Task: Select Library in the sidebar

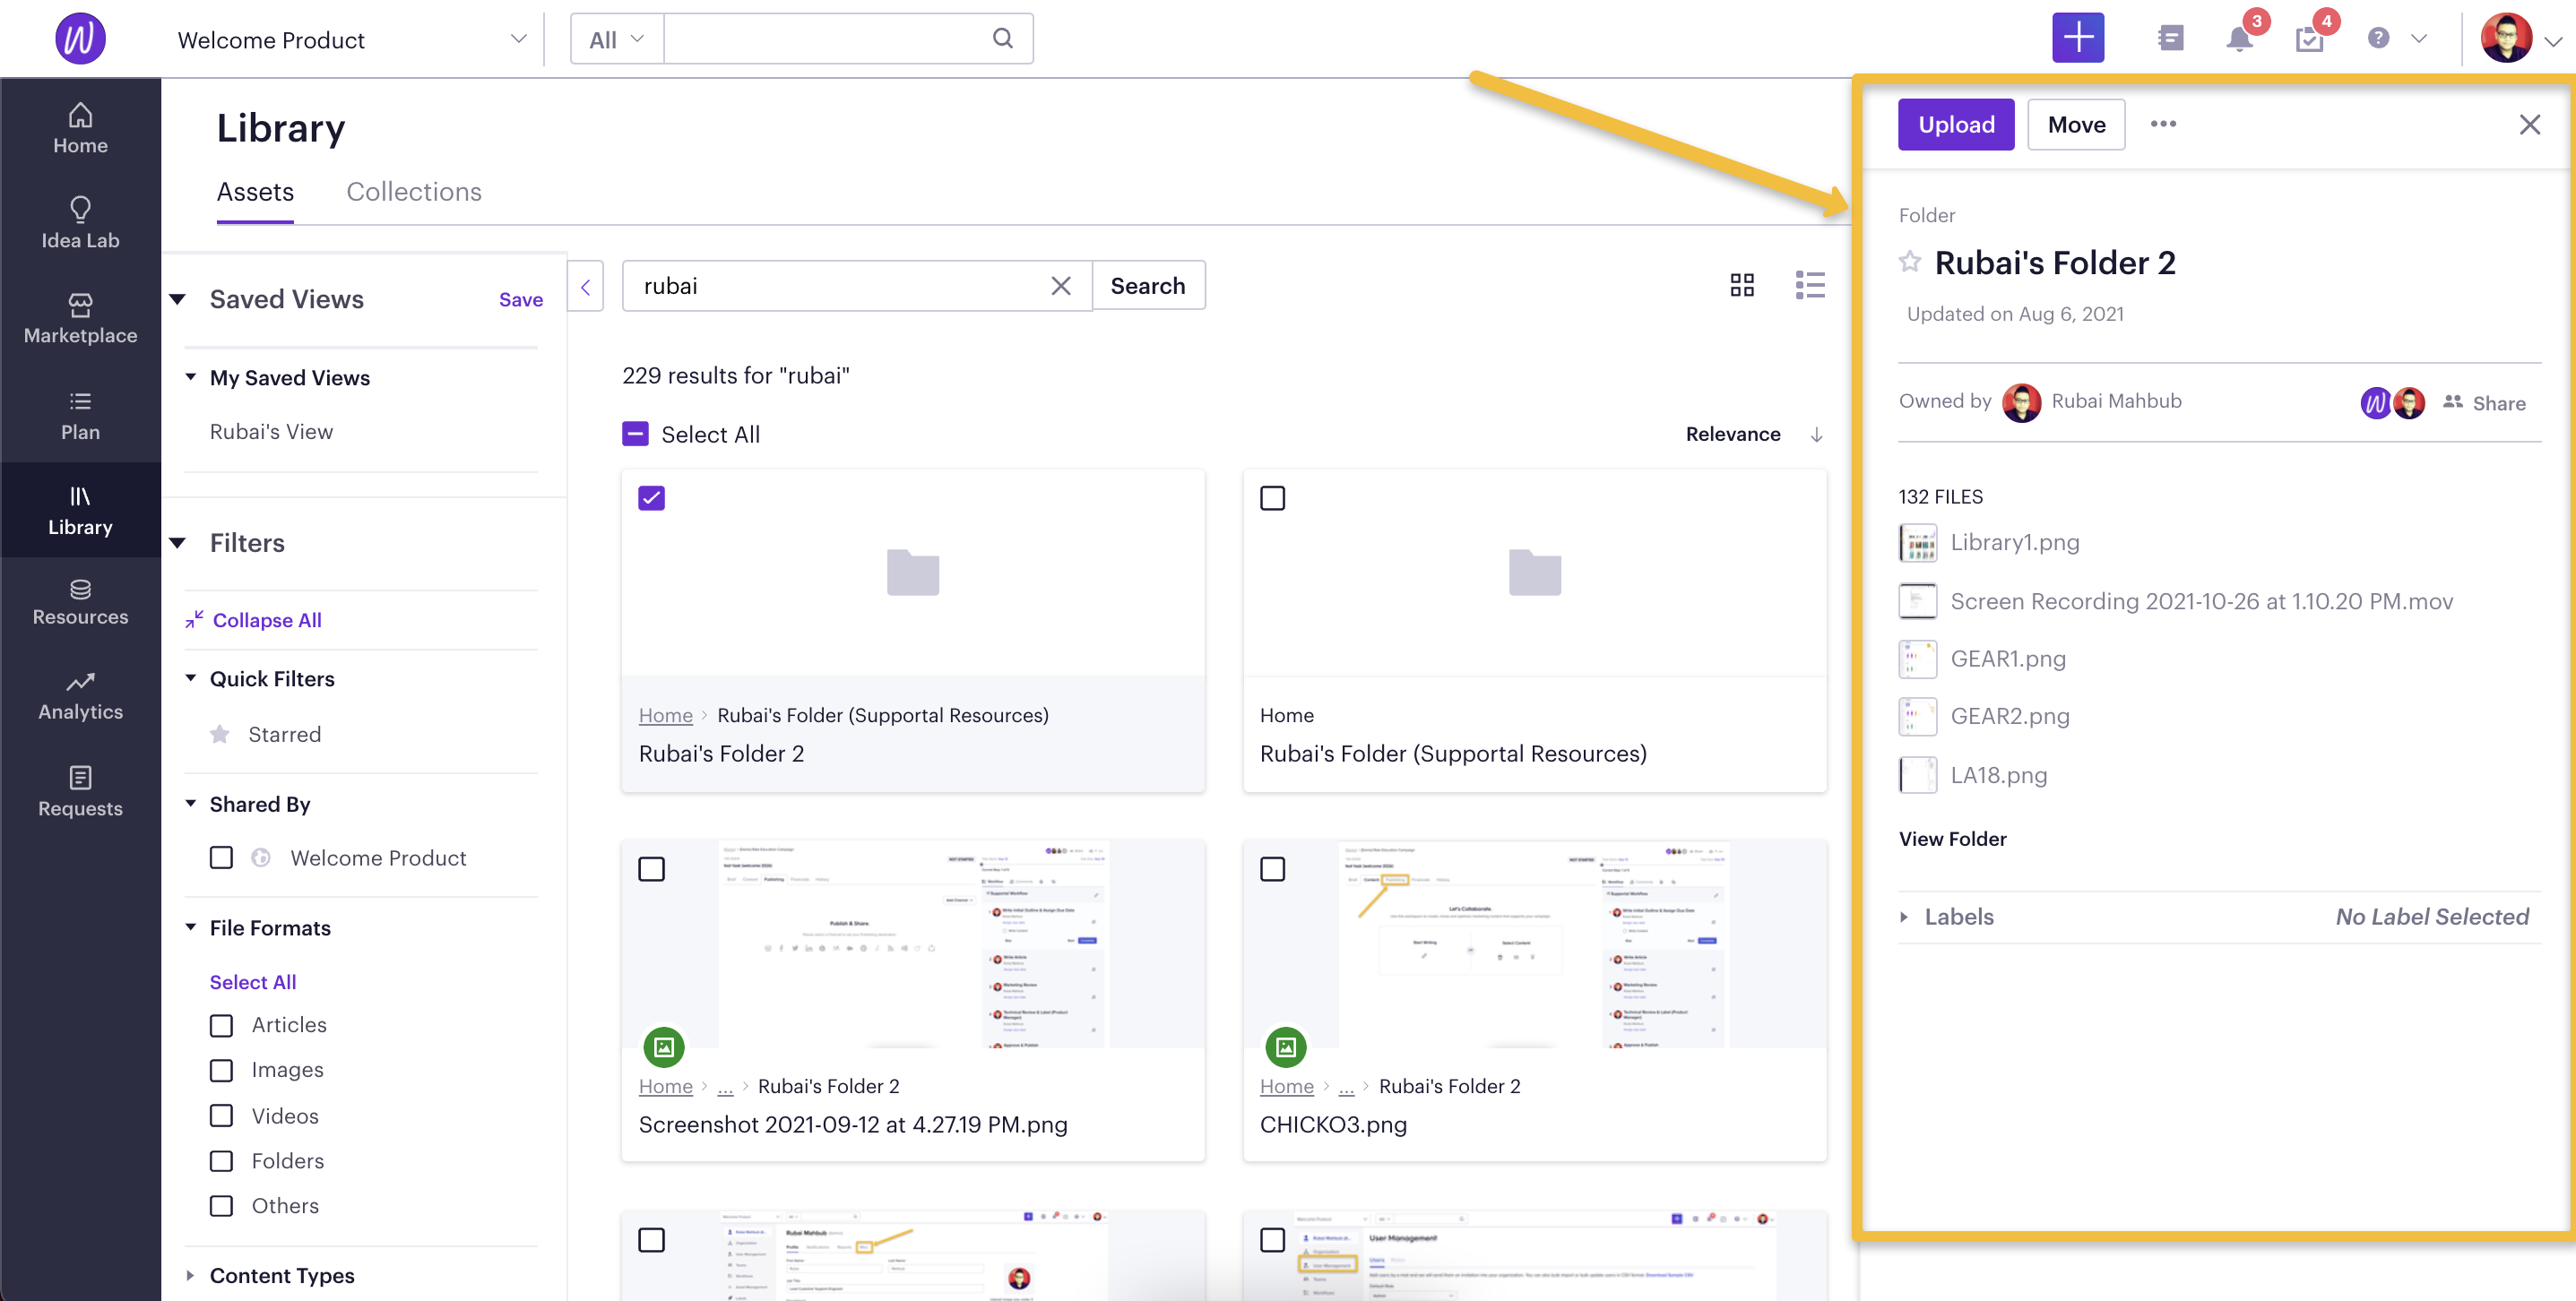Action: [x=80, y=510]
